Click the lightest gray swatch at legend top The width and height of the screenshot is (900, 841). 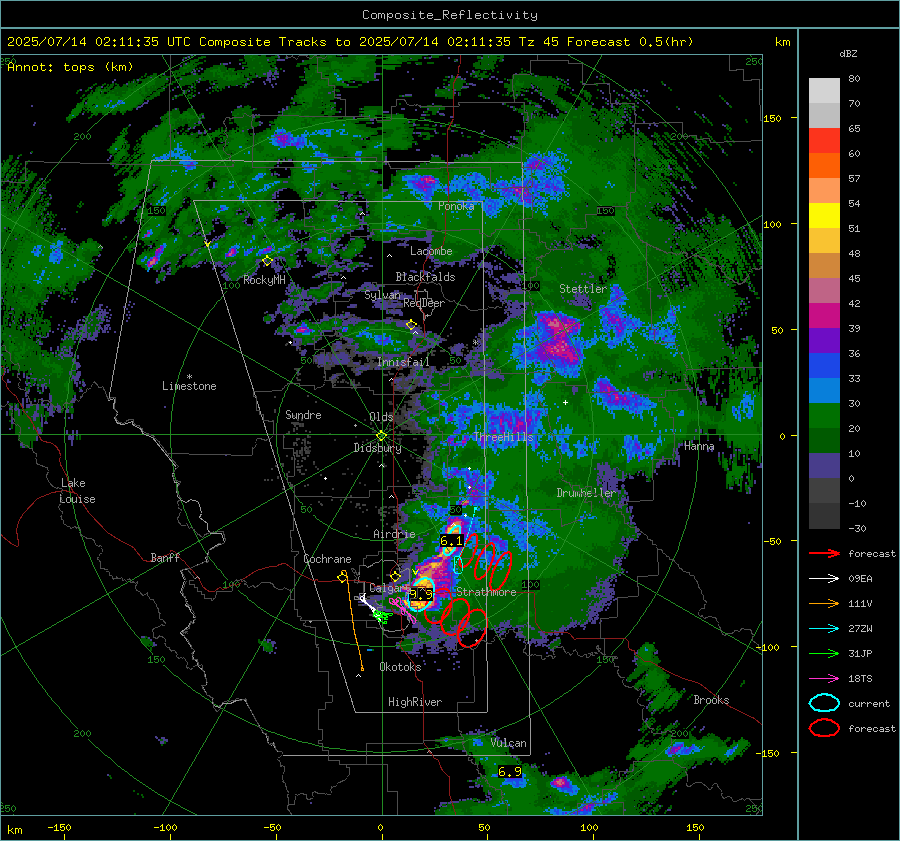click(x=824, y=91)
